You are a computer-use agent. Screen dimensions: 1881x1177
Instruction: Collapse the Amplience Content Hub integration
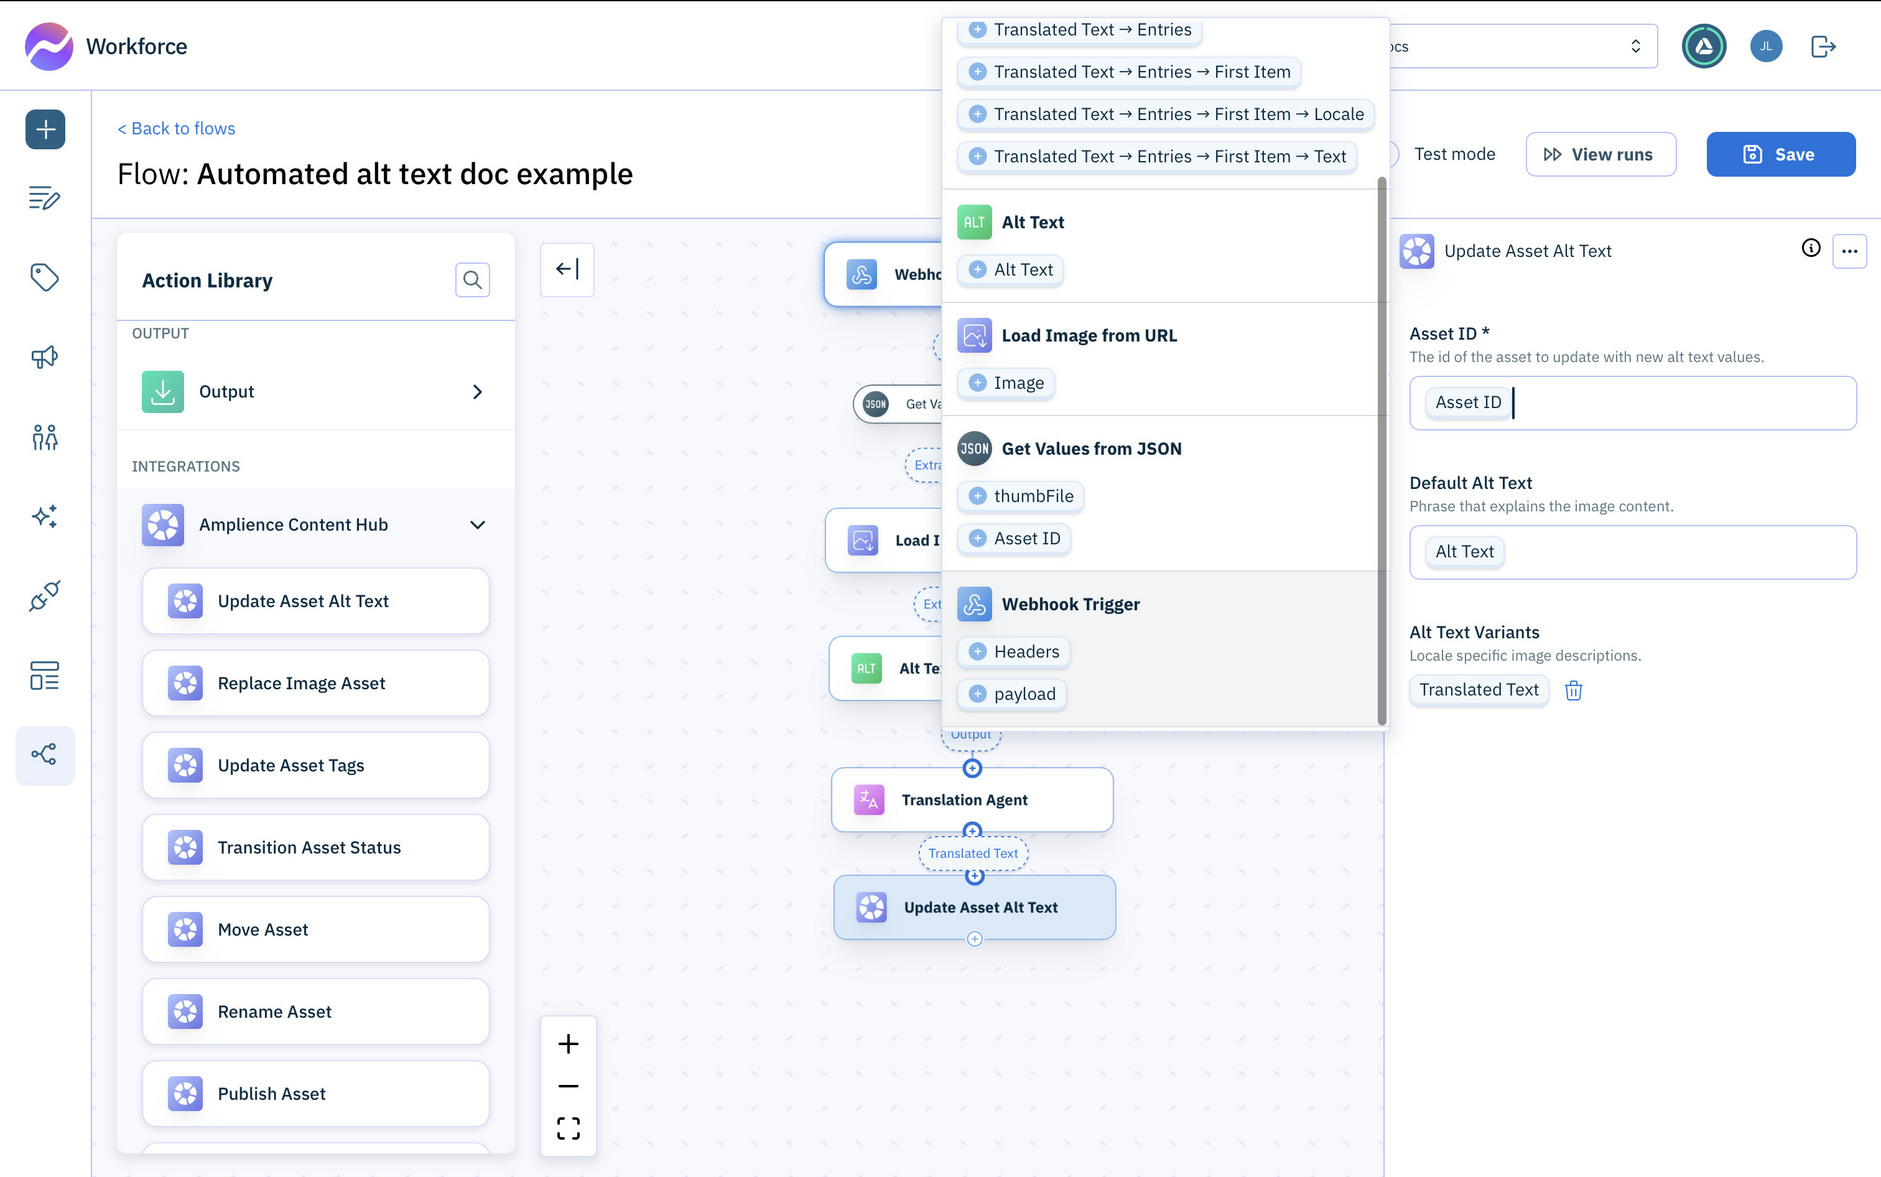(x=477, y=525)
